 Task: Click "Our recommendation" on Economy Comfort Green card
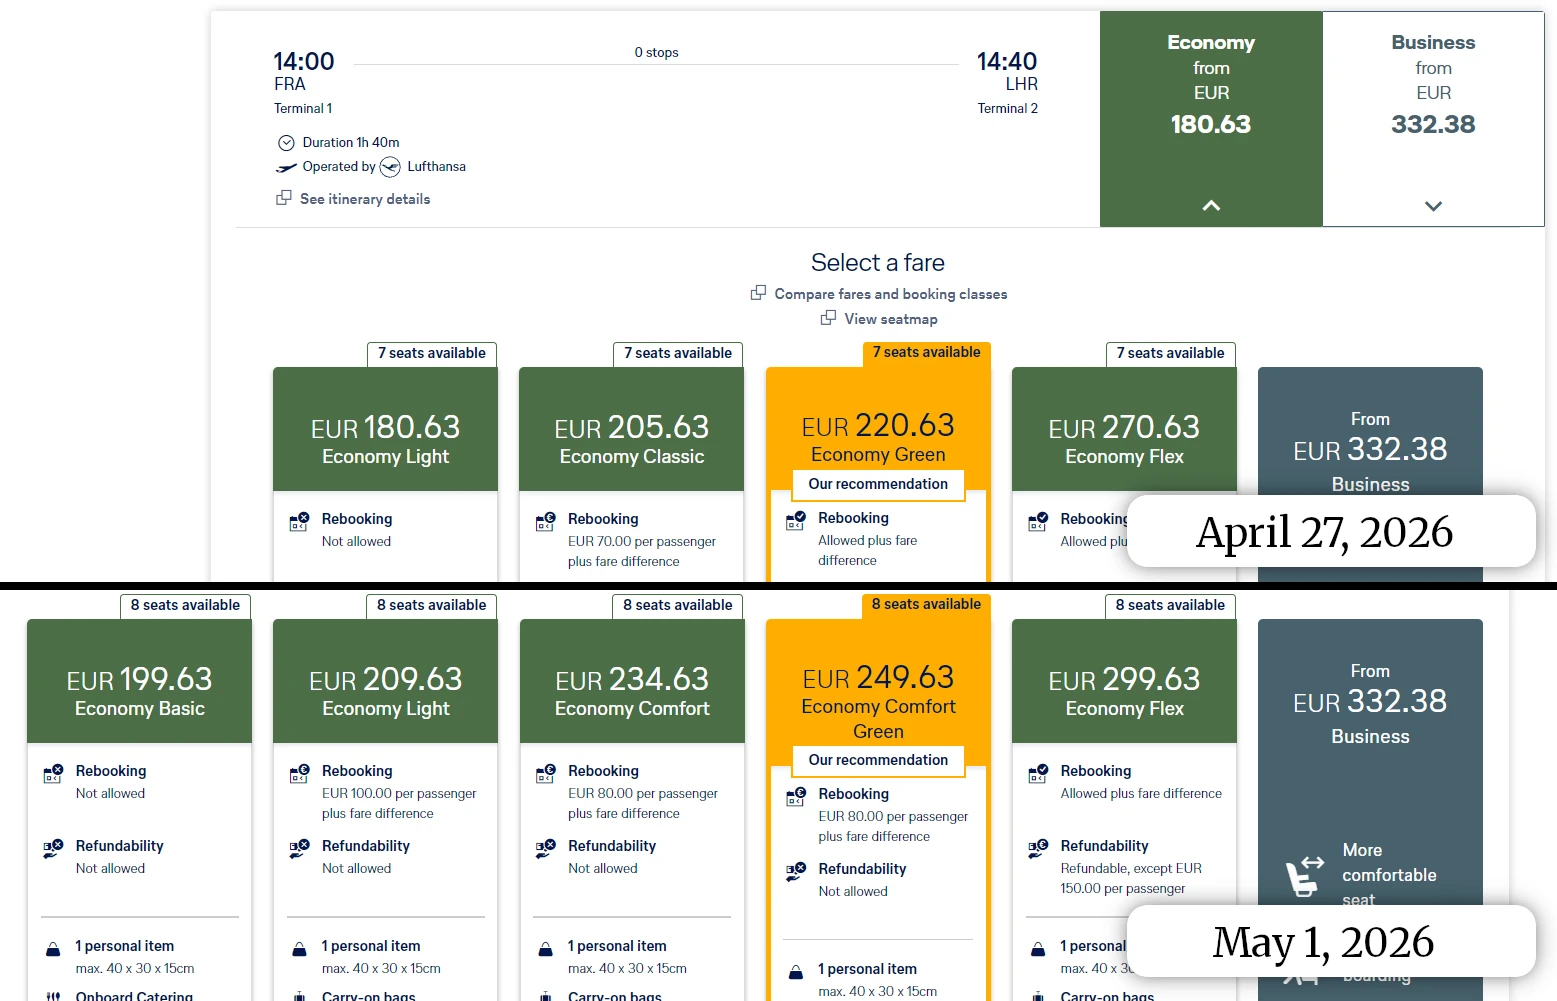tap(878, 760)
